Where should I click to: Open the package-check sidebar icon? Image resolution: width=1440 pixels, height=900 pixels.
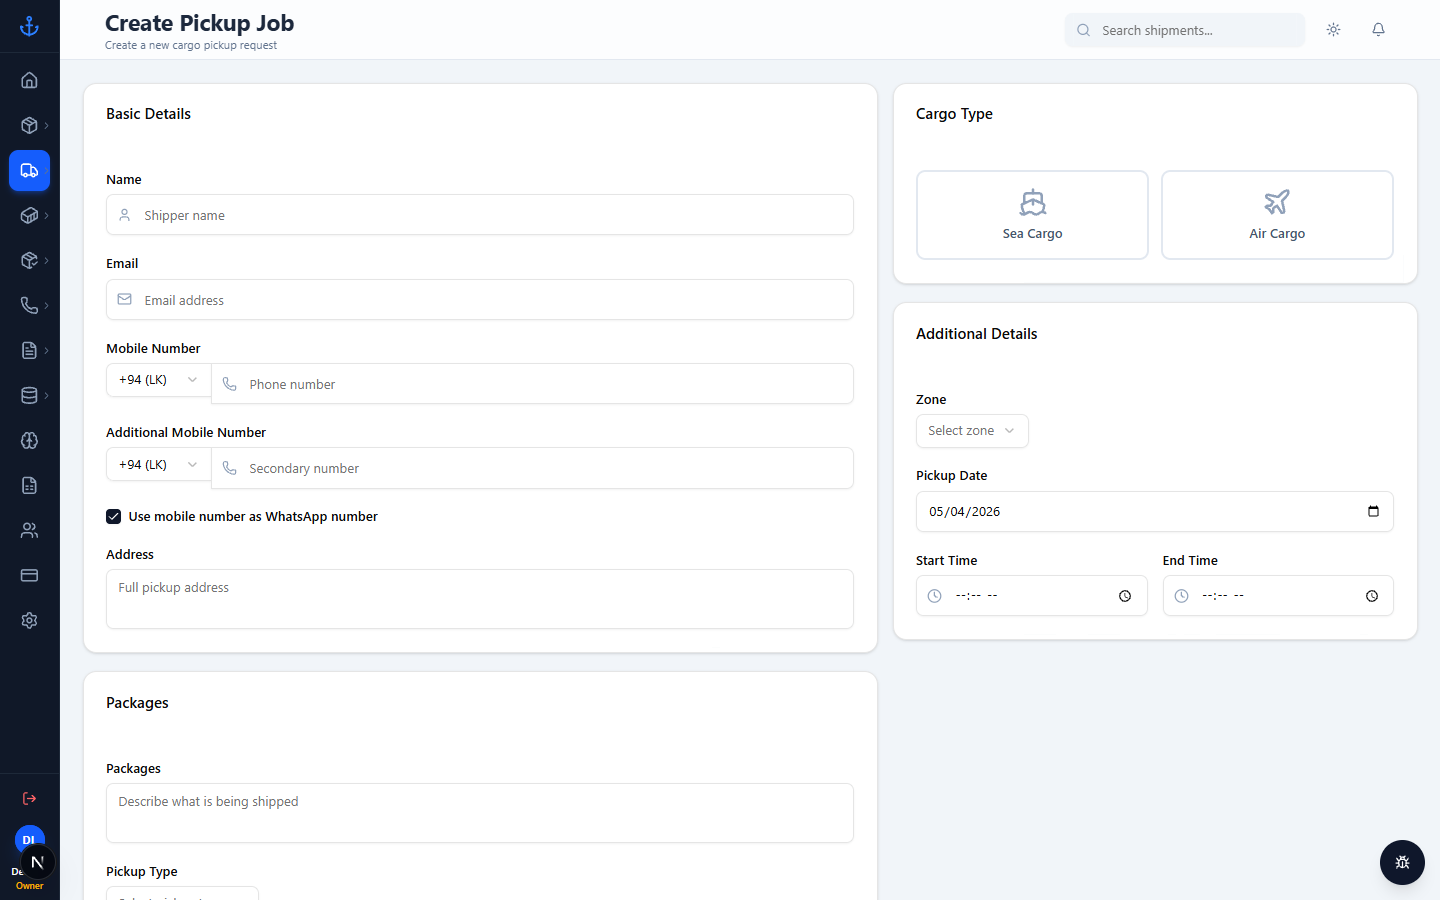(29, 260)
